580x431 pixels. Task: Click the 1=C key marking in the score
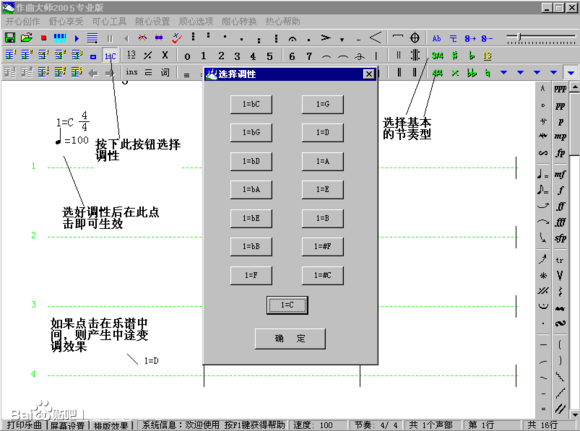tap(65, 122)
